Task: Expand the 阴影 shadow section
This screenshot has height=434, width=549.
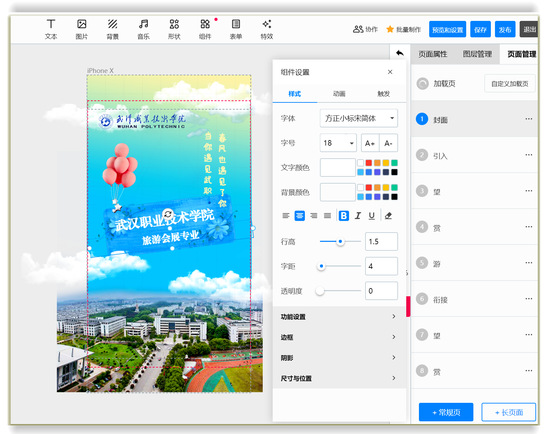Action: pos(339,358)
